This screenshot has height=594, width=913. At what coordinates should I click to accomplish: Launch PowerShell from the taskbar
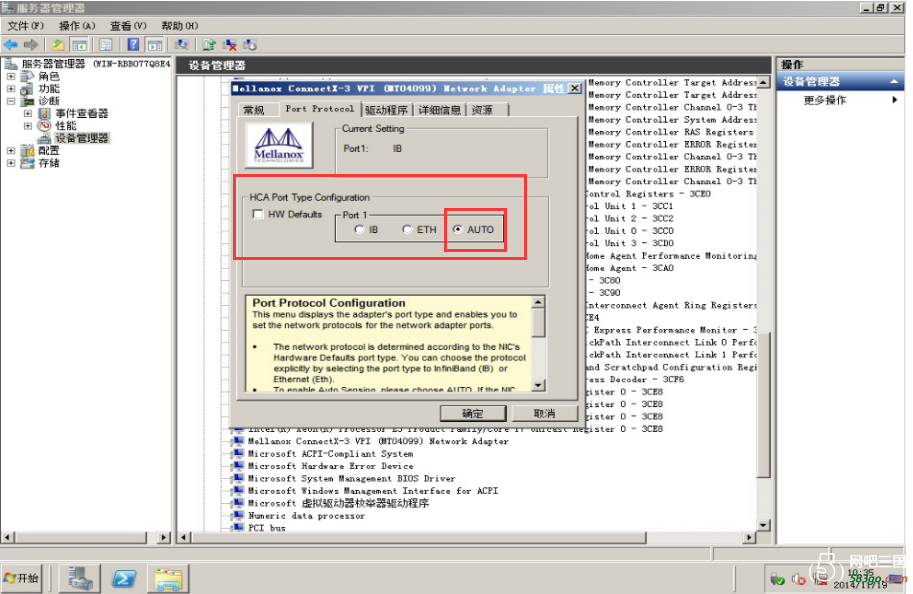click(x=124, y=579)
